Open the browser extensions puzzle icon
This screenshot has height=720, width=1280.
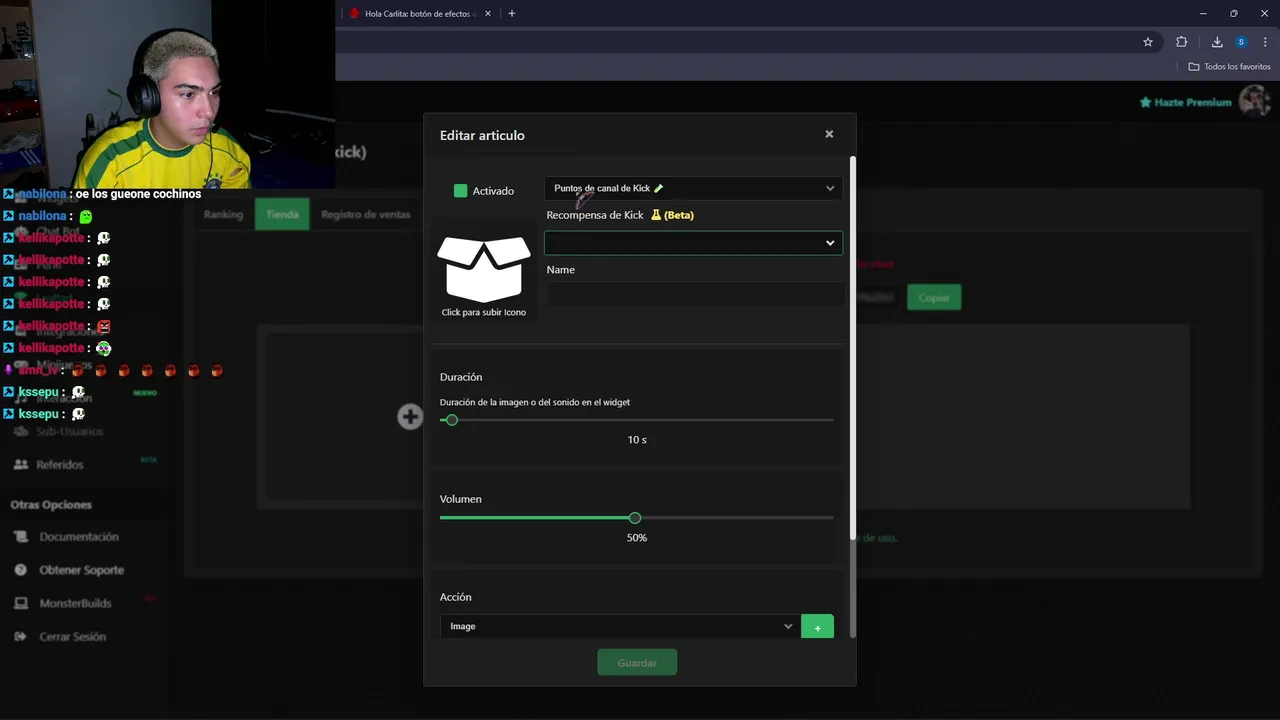pyautogui.click(x=1182, y=42)
